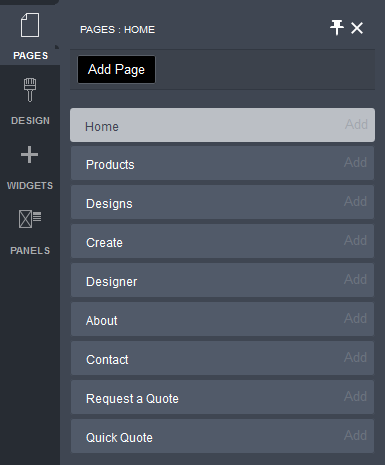Select the Home page in list
The height and width of the screenshot is (465, 385).
(222, 125)
